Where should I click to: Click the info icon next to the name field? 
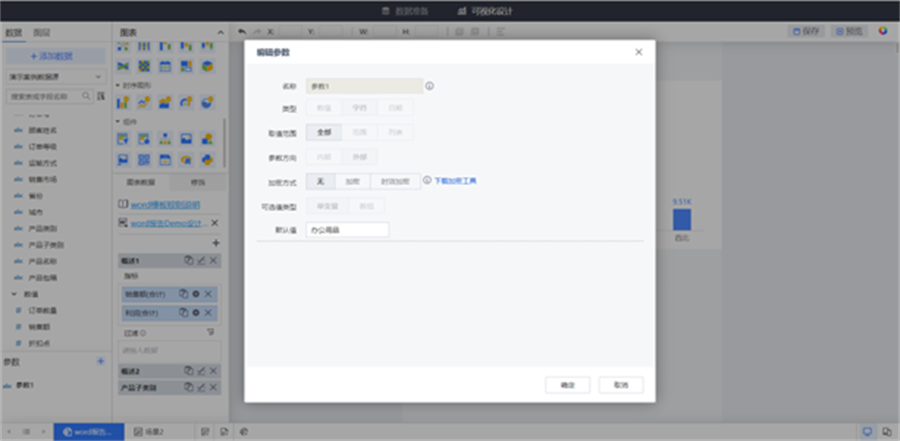pyautogui.click(x=429, y=86)
